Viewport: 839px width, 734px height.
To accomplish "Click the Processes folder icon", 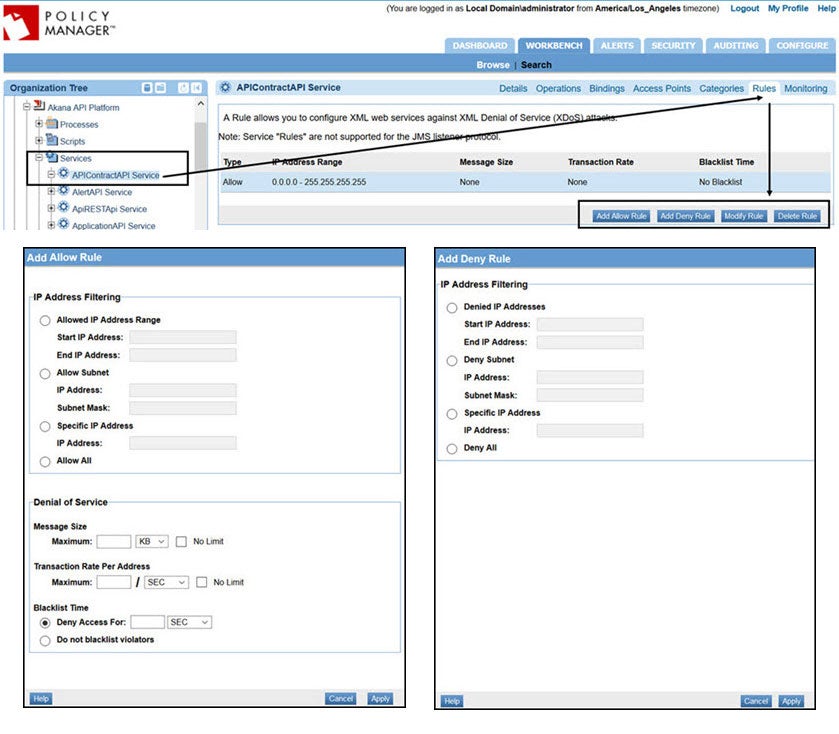I will tap(51, 123).
